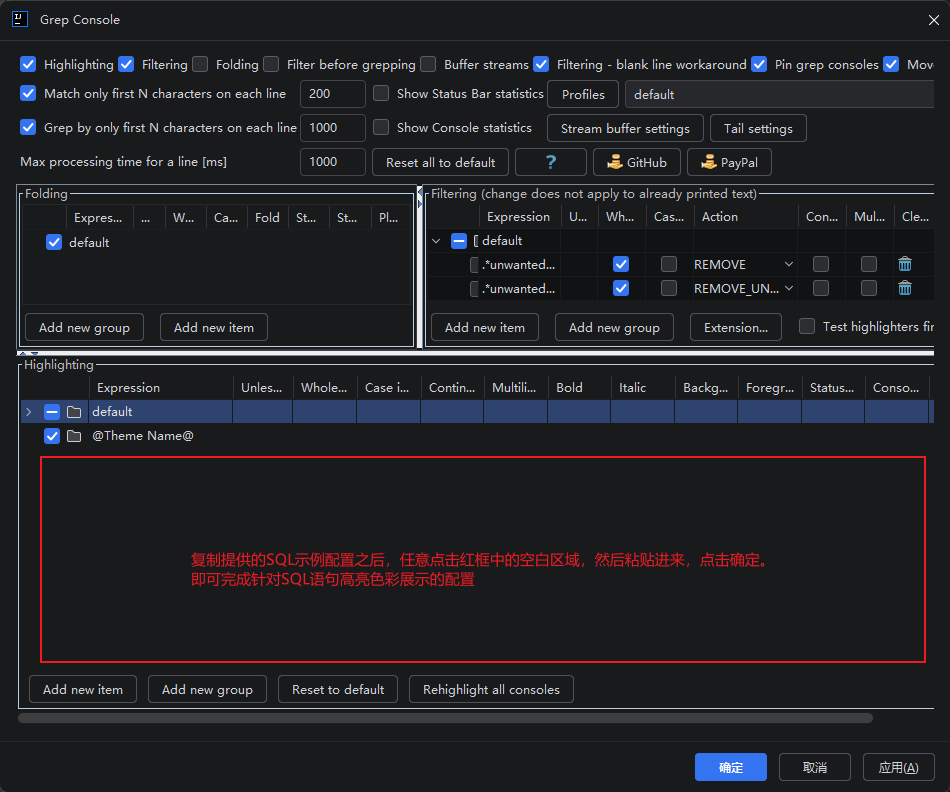
Task: Delete the REMOVE_UN... filter row via trash icon
Action: click(x=905, y=288)
